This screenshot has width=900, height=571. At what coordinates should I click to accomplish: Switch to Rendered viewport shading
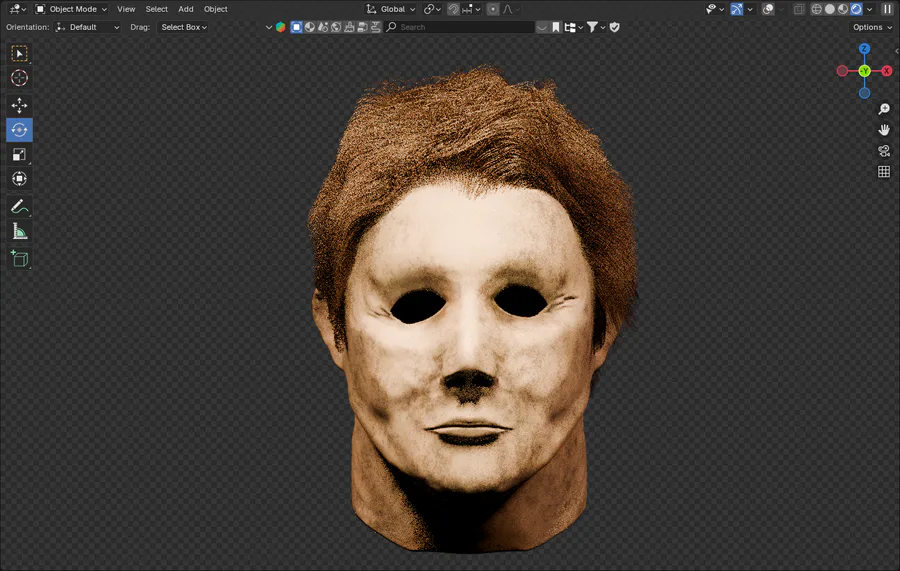point(856,9)
